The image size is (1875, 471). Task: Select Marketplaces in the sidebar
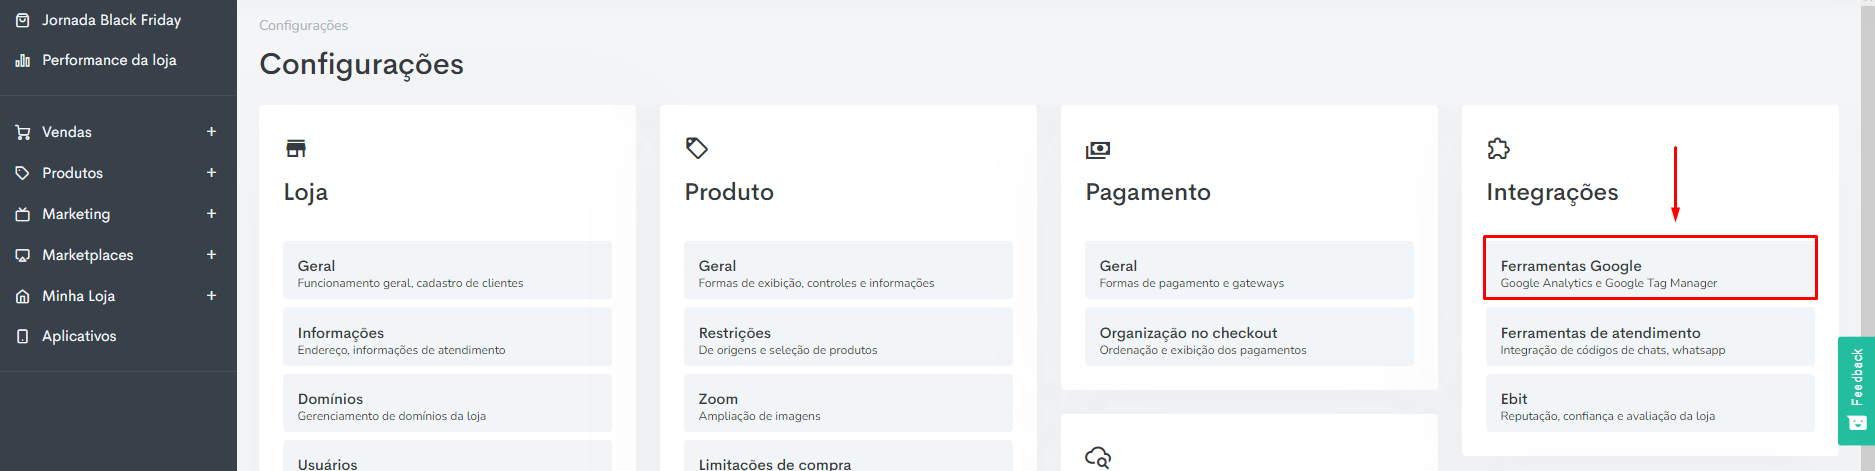(x=87, y=255)
